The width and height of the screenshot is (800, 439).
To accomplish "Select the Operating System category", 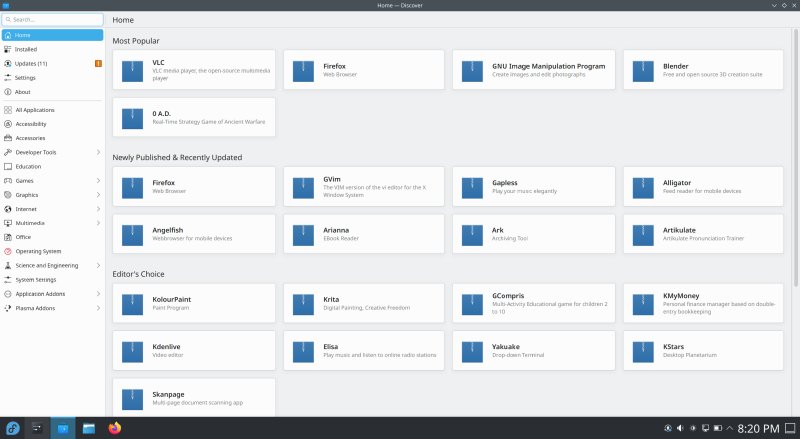I will click(x=52, y=251).
